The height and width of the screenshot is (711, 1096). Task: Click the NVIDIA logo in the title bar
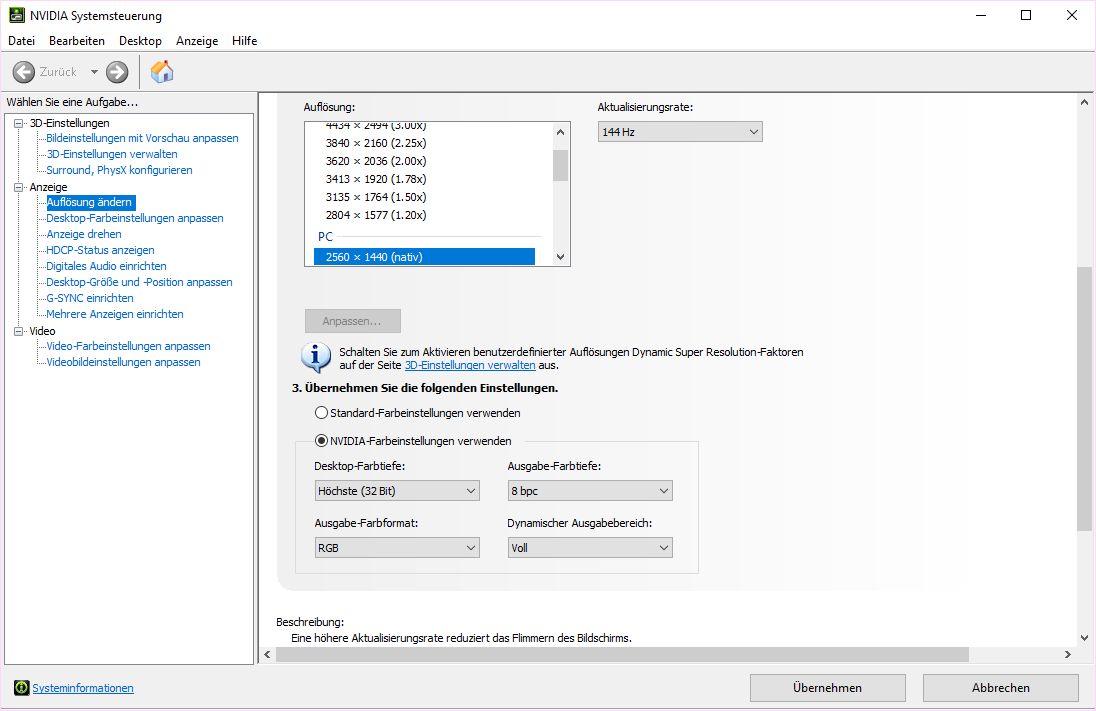[x=16, y=15]
